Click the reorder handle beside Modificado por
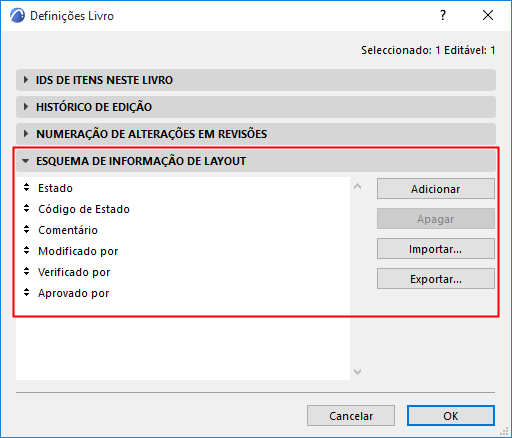Image resolution: width=512 pixels, height=438 pixels. point(27,251)
